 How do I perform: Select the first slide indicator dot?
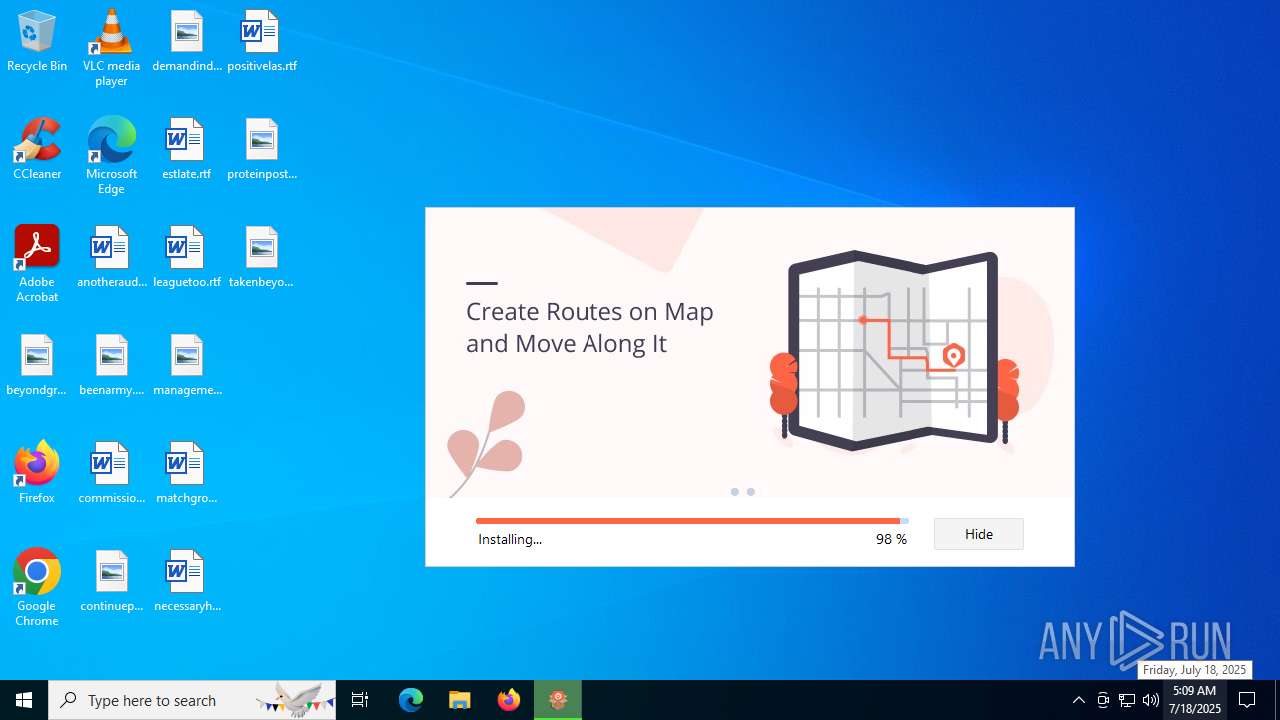735,492
